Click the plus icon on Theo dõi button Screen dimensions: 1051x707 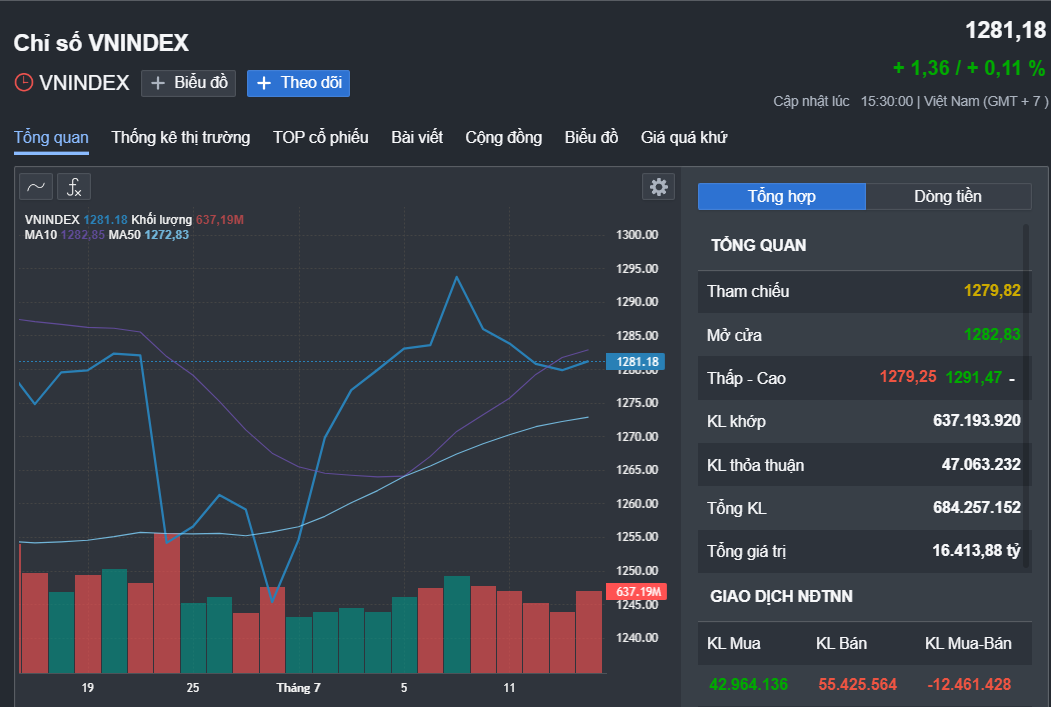264,83
